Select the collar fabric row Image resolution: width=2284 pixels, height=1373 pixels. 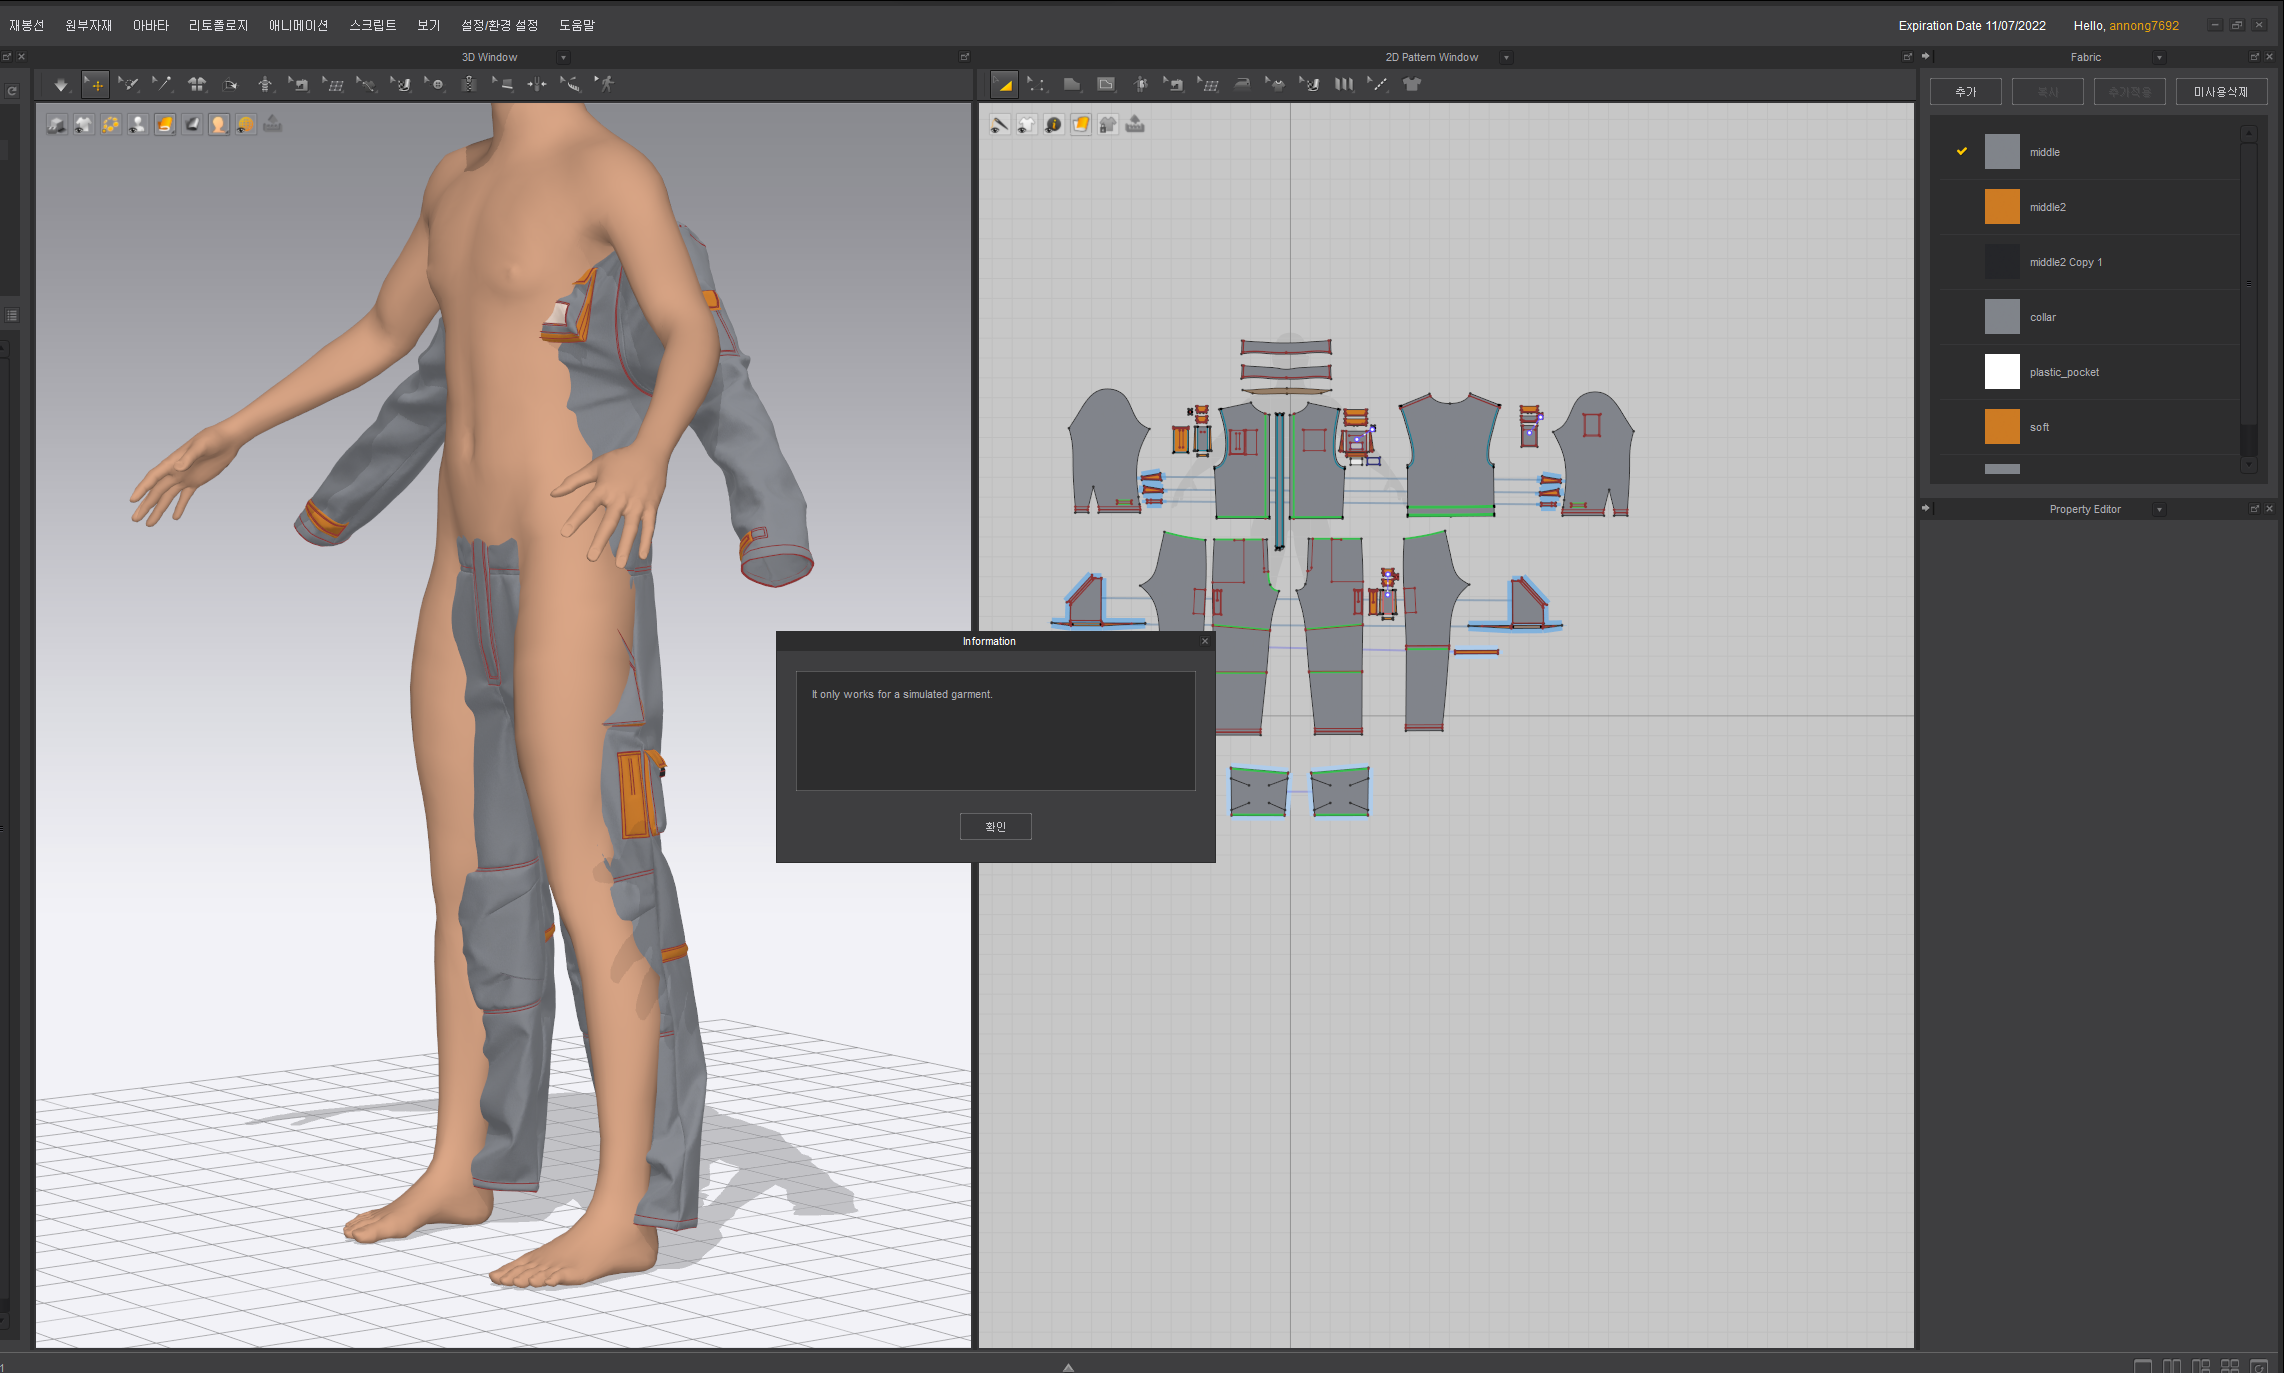(x=2089, y=317)
